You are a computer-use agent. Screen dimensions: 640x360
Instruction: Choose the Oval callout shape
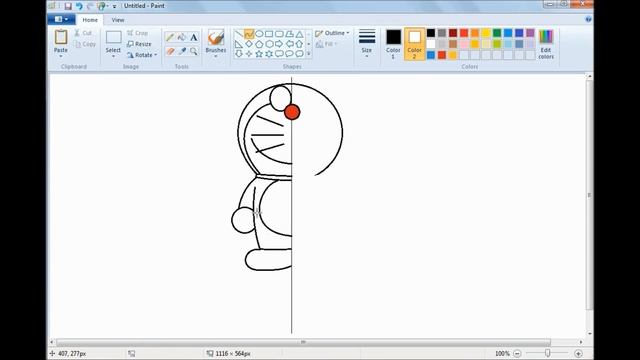289,53
